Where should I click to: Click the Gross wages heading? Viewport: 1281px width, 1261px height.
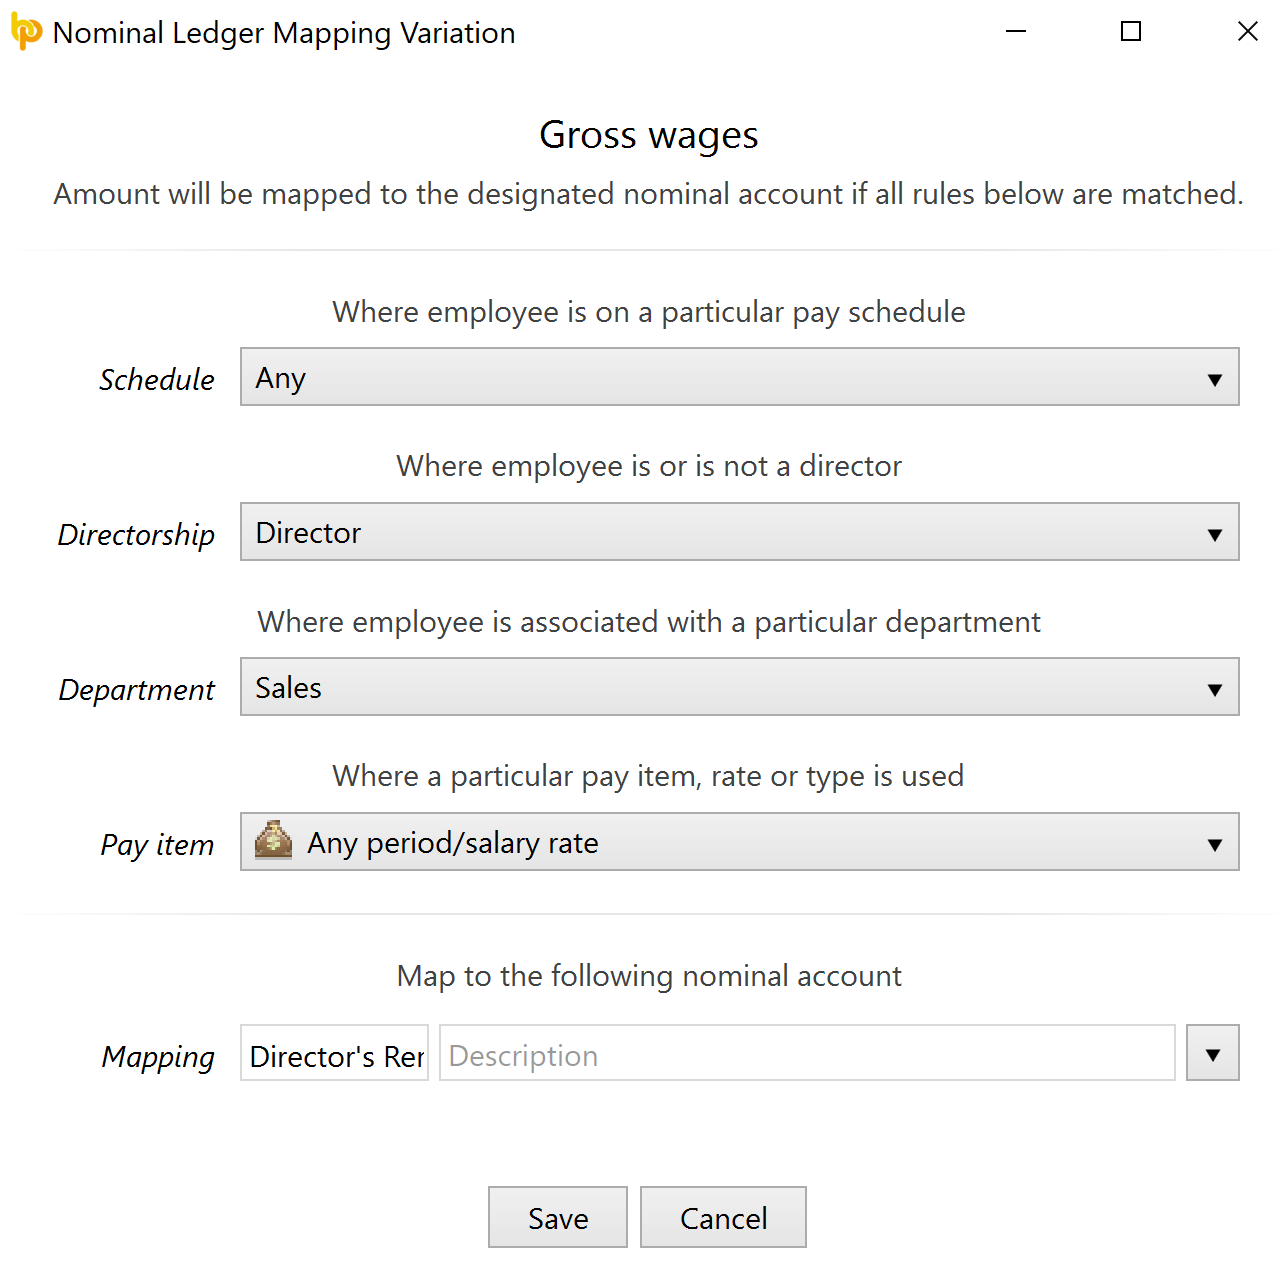[x=649, y=135]
